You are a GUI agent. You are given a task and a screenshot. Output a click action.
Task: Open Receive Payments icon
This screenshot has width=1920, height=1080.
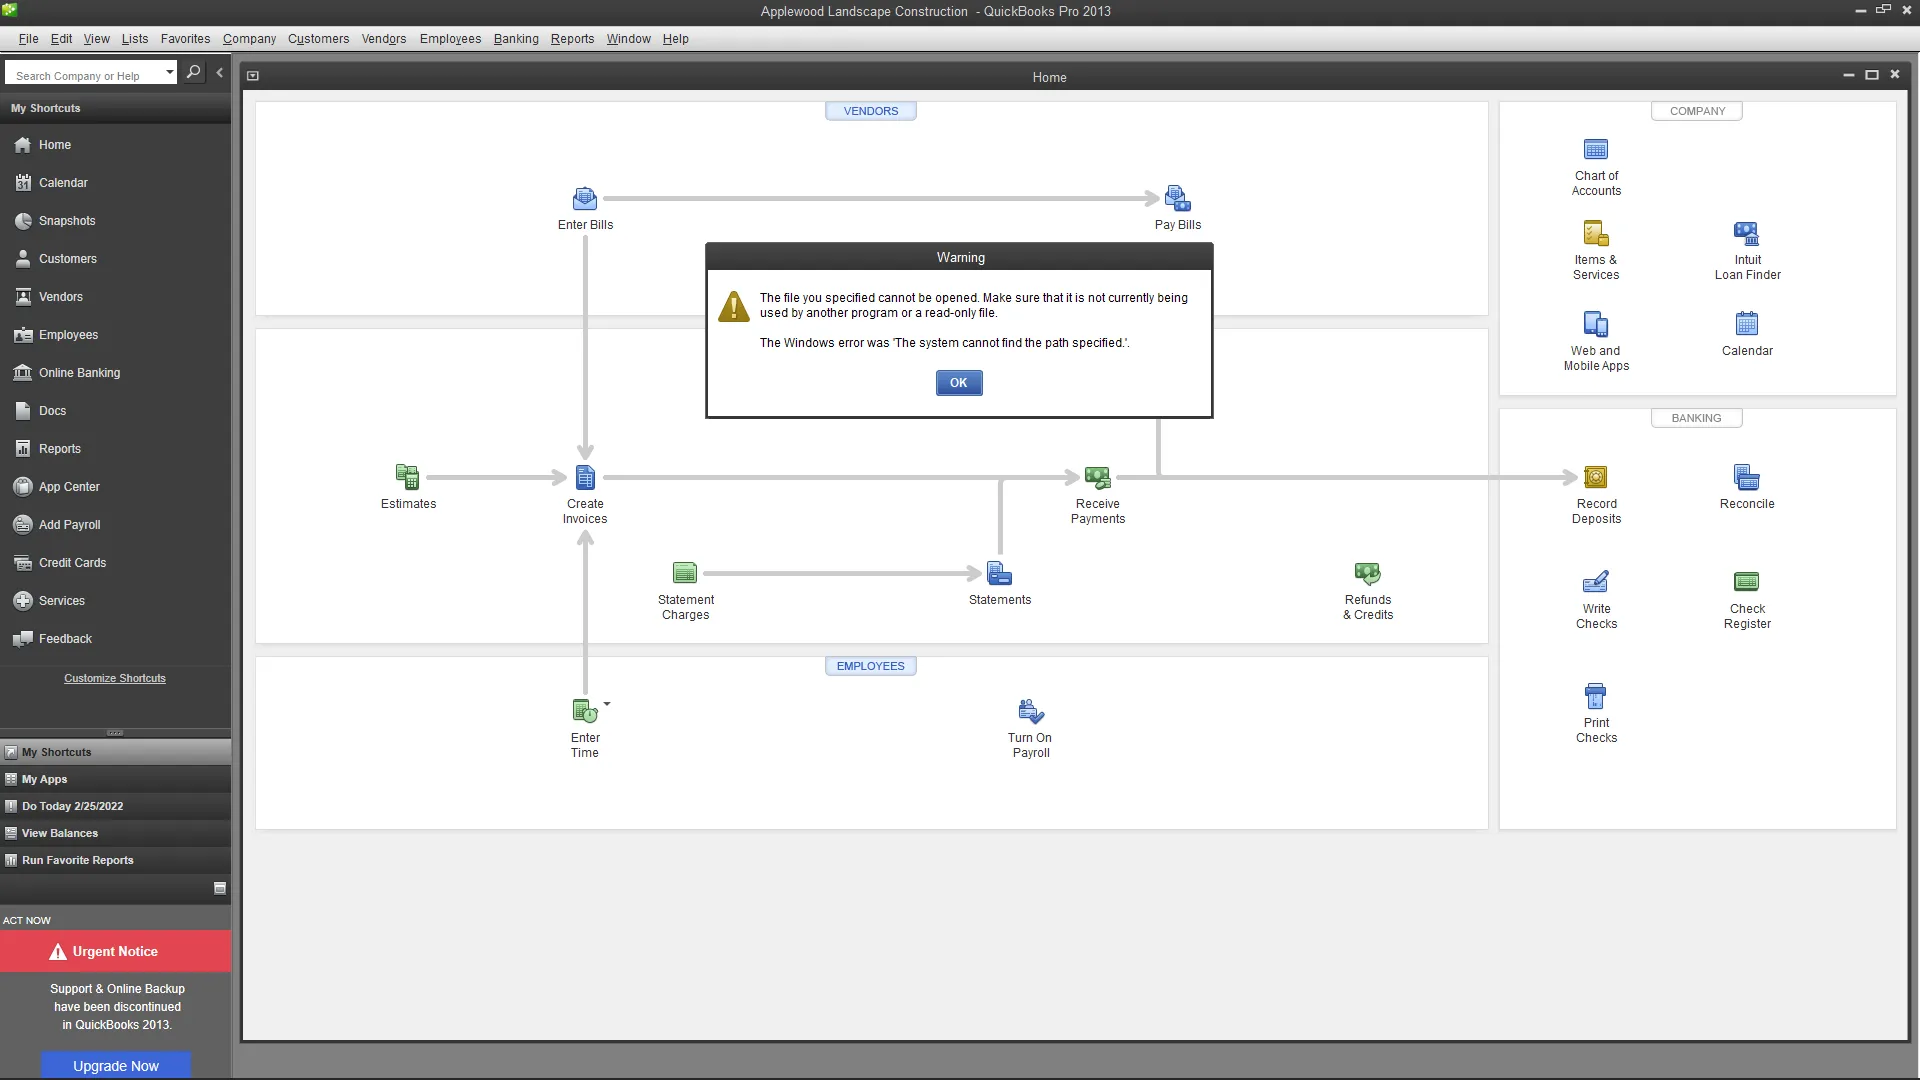[1097, 478]
